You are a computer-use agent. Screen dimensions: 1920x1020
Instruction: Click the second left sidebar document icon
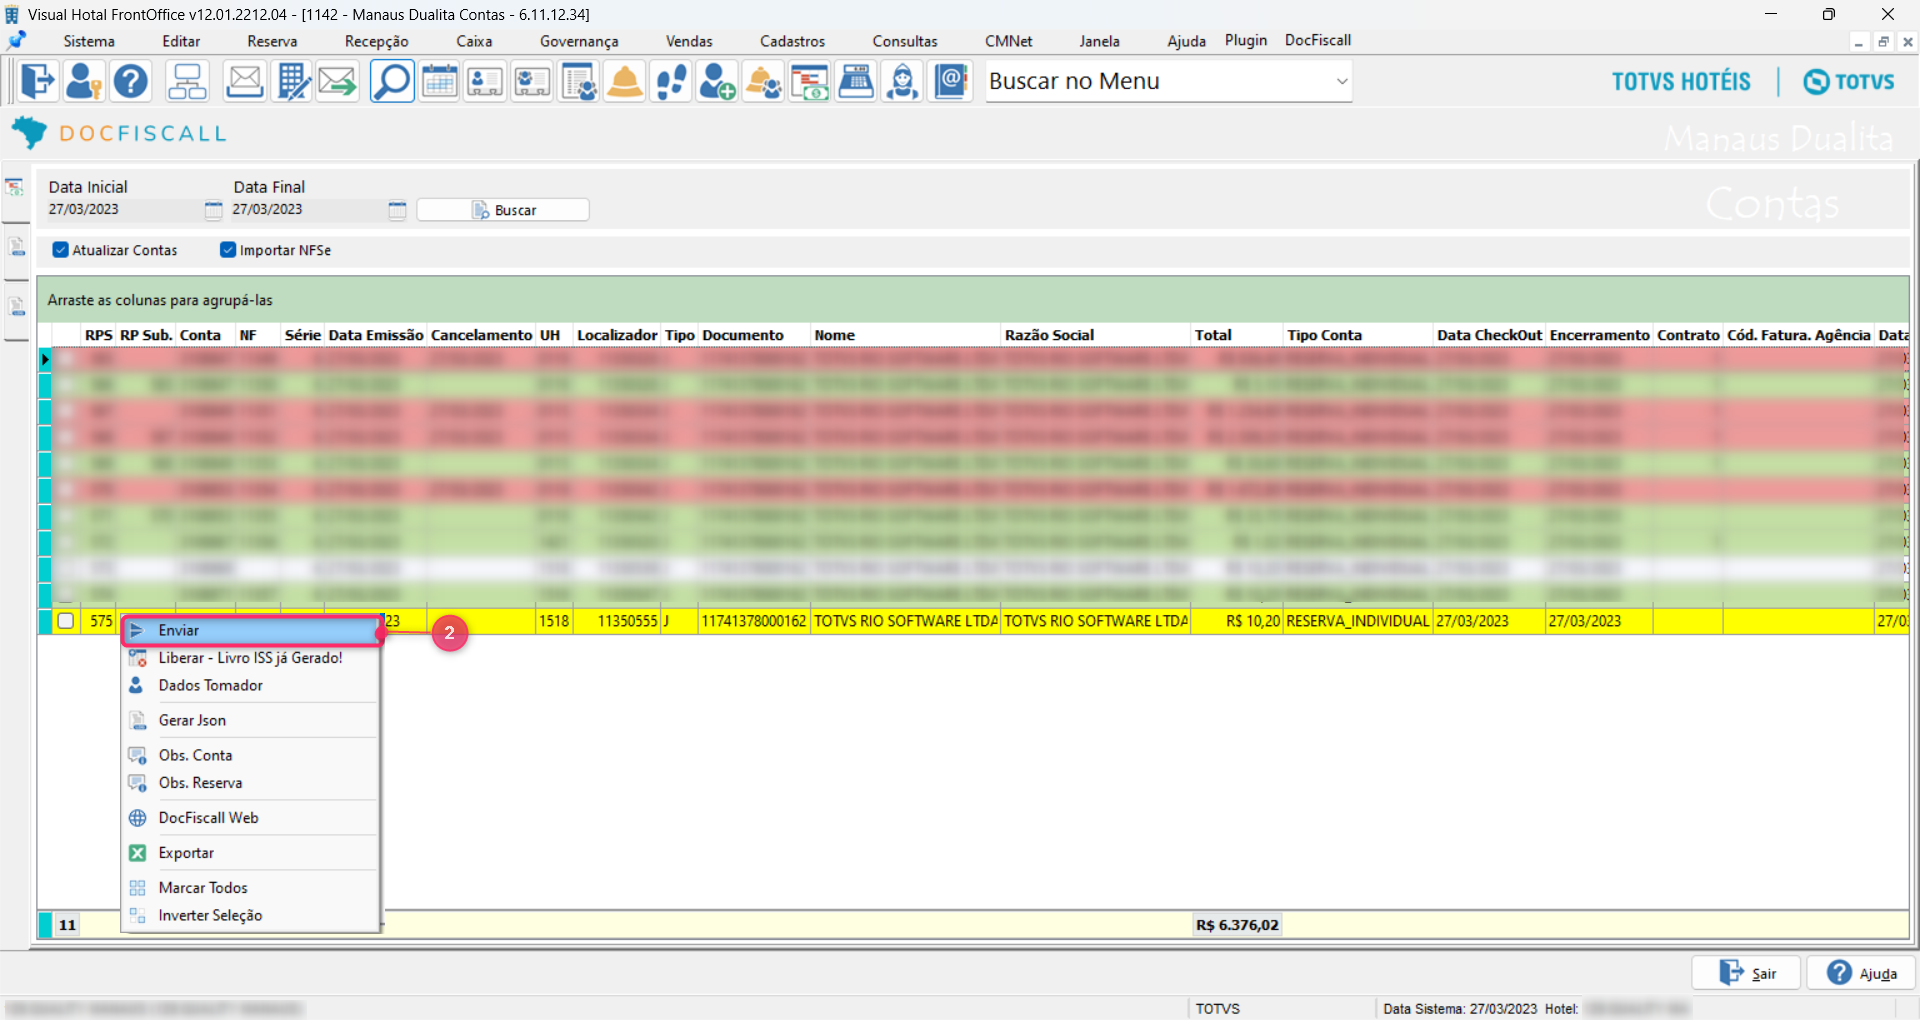pos(17,246)
